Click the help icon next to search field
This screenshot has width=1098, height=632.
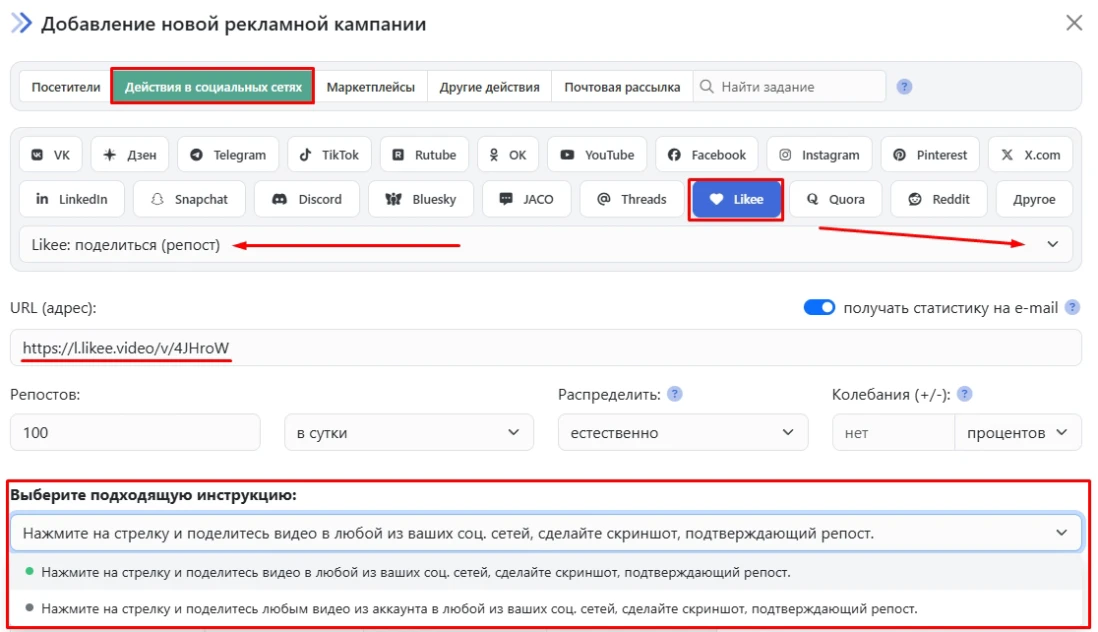click(904, 87)
